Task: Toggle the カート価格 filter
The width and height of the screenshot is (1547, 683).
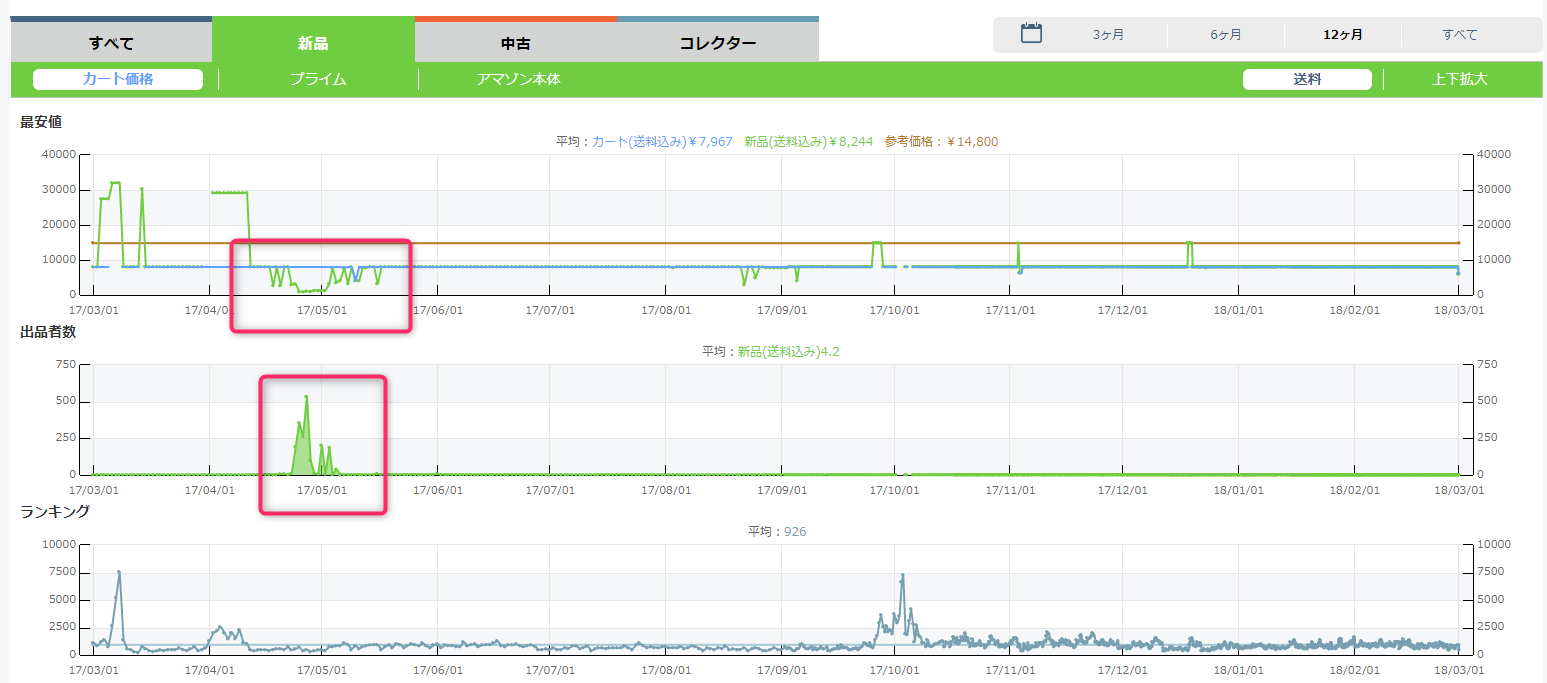Action: [x=118, y=79]
